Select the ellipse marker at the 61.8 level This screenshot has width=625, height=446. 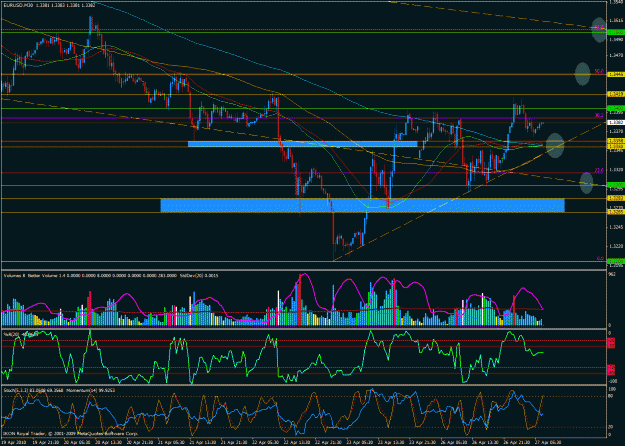tap(599, 30)
